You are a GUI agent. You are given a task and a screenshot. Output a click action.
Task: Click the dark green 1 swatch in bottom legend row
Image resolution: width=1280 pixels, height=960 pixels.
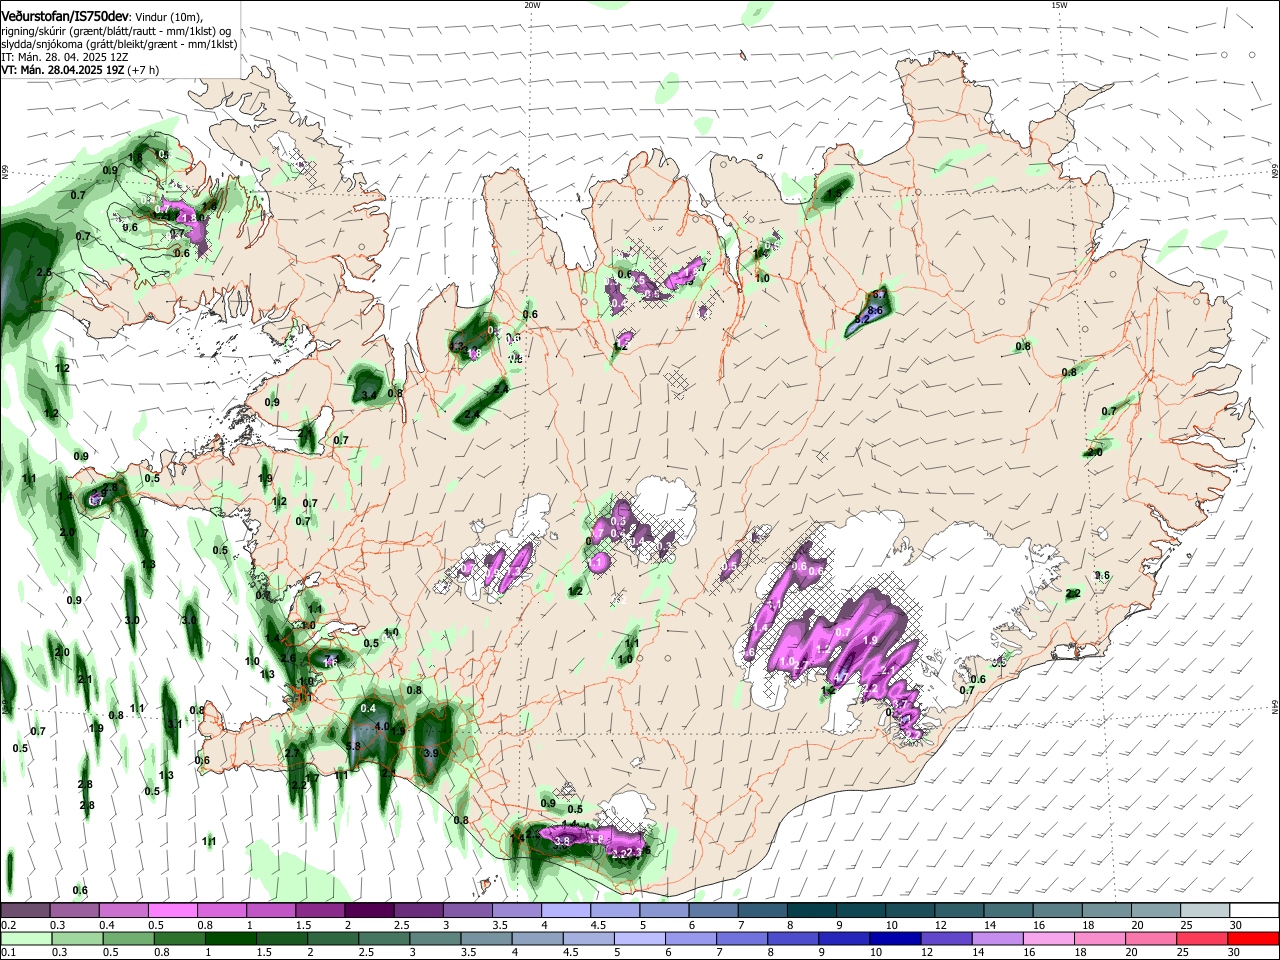(x=230, y=938)
